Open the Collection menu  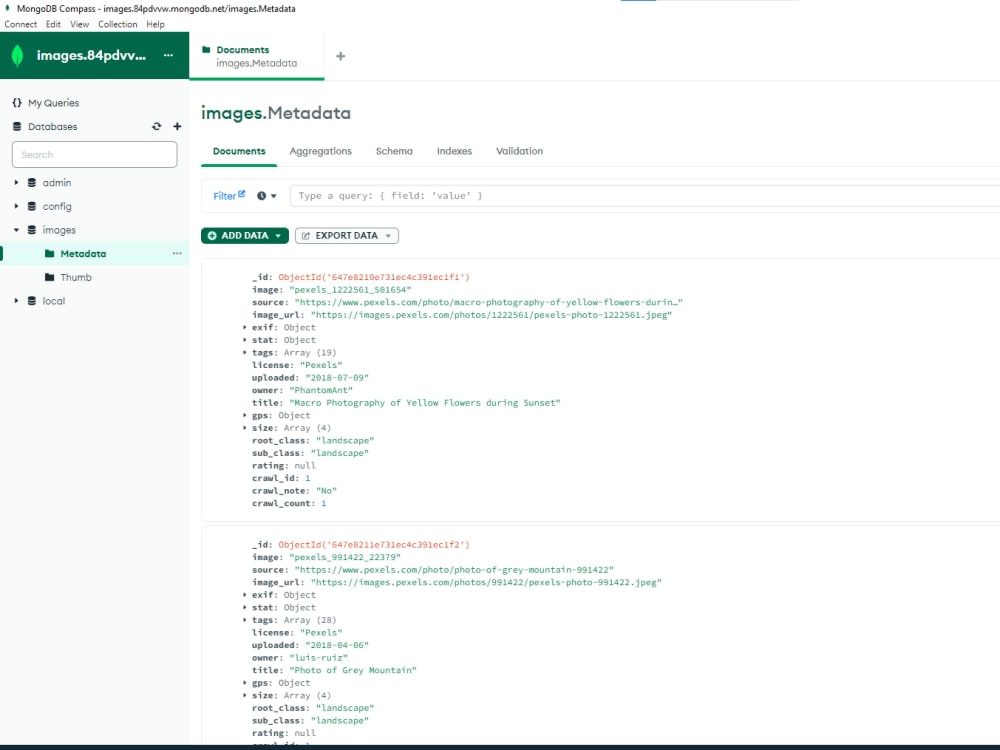pyautogui.click(x=117, y=24)
